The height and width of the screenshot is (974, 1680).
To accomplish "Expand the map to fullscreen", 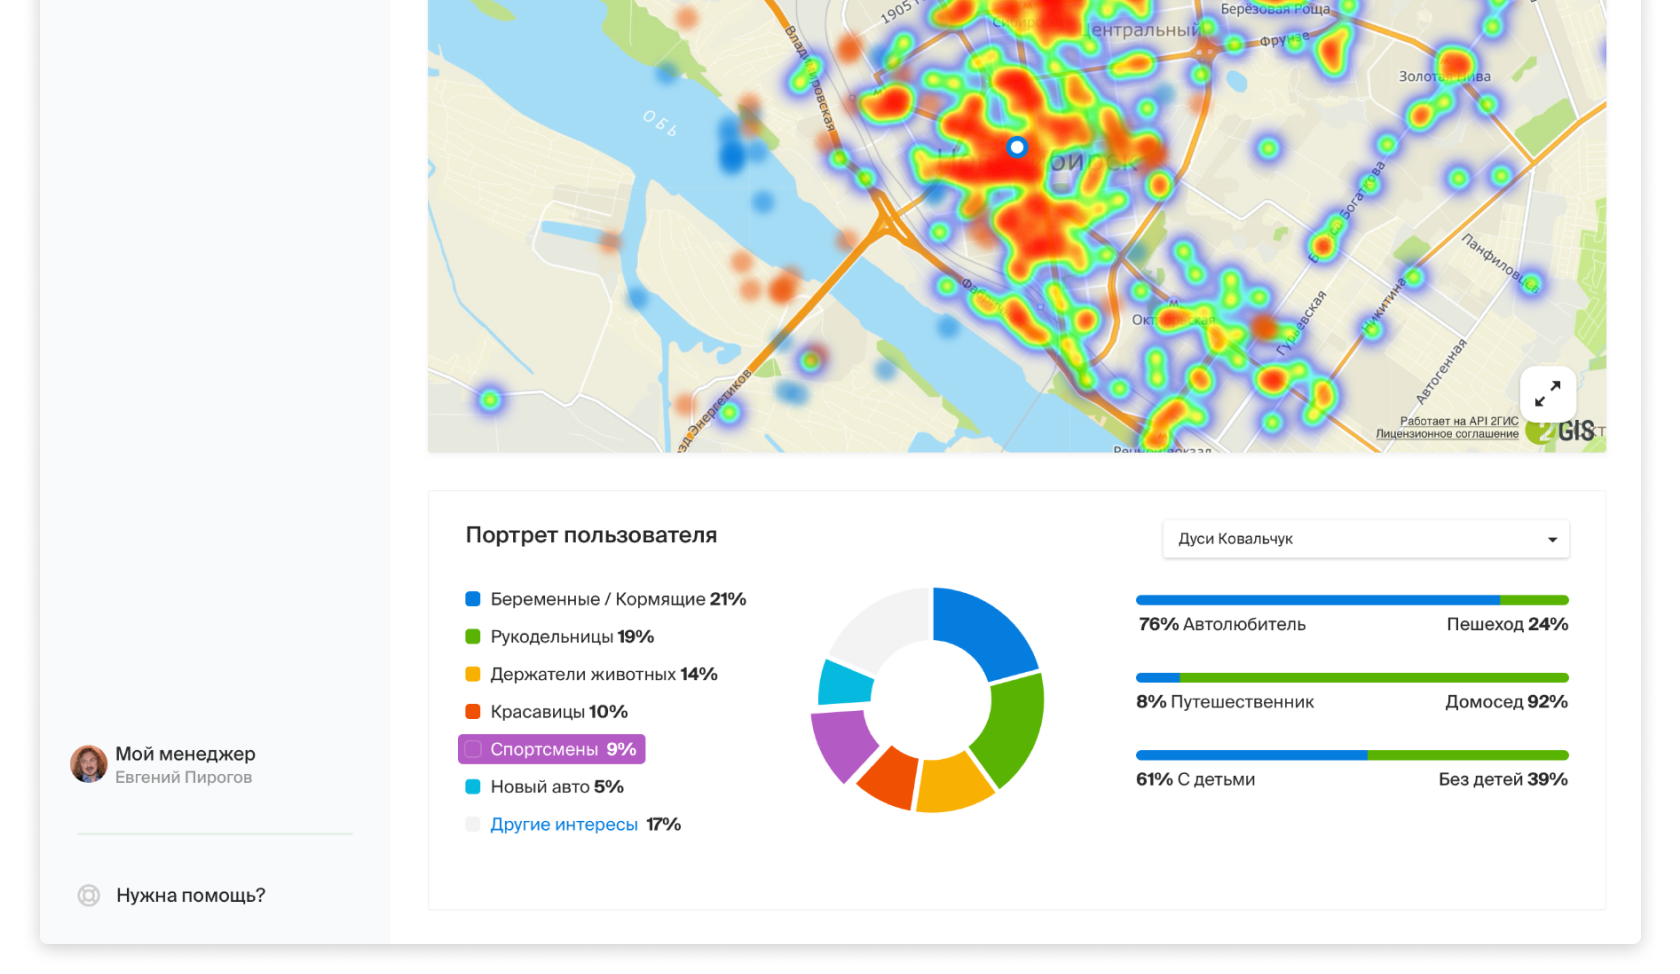I will [1547, 393].
